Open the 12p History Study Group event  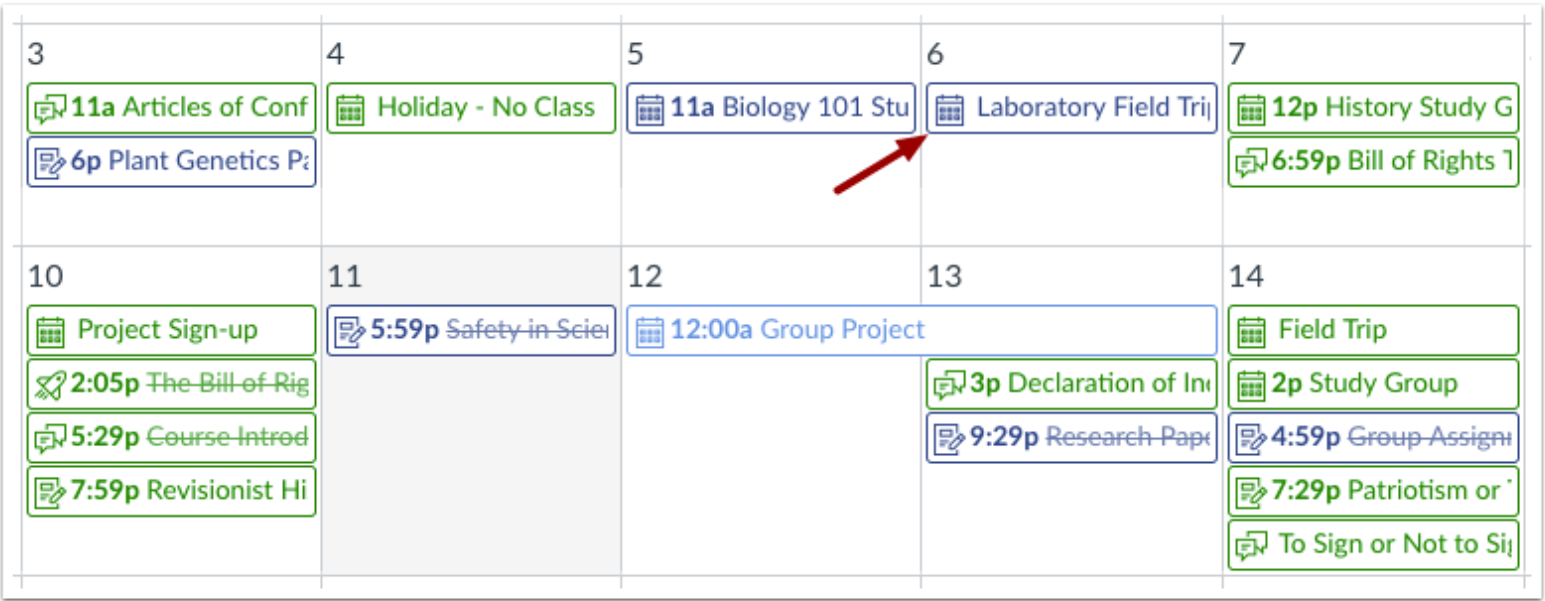[x=1373, y=108]
